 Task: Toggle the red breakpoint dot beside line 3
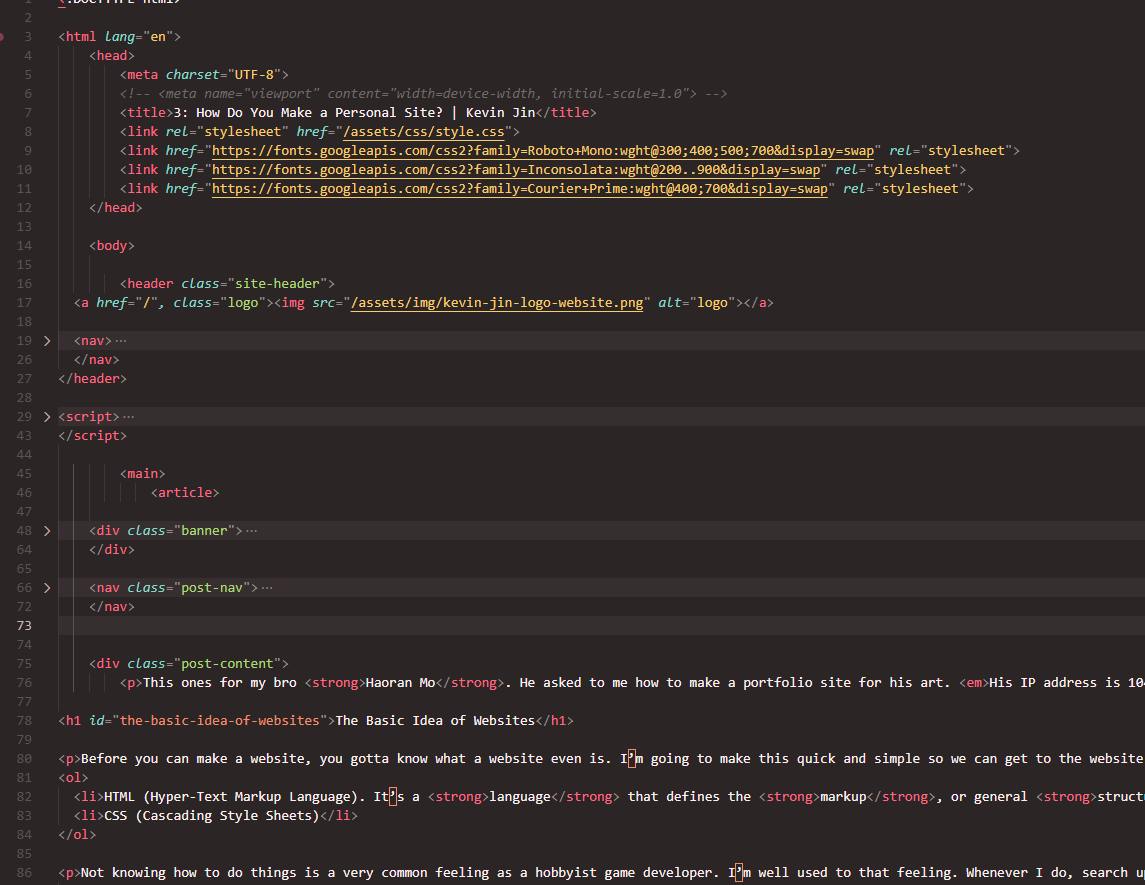pos(3,36)
